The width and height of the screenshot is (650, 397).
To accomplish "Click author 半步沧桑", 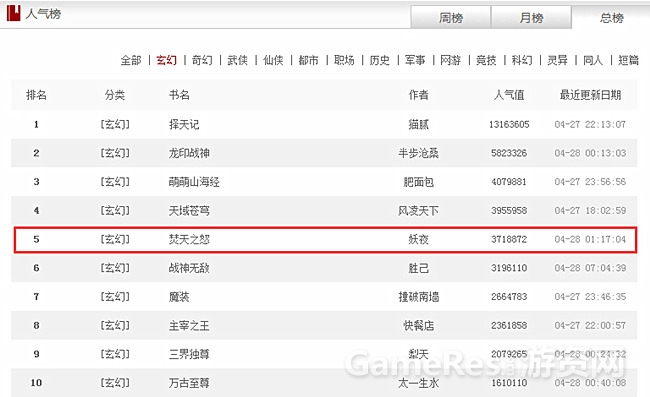I will (x=419, y=153).
